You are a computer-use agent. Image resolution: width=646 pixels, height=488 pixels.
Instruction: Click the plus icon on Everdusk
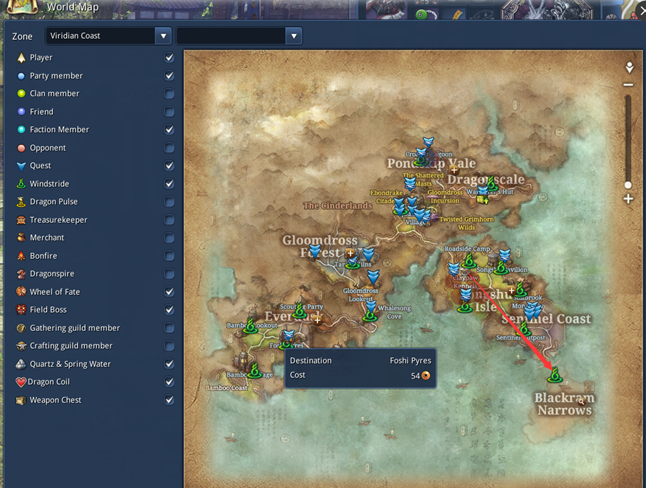tap(317, 320)
